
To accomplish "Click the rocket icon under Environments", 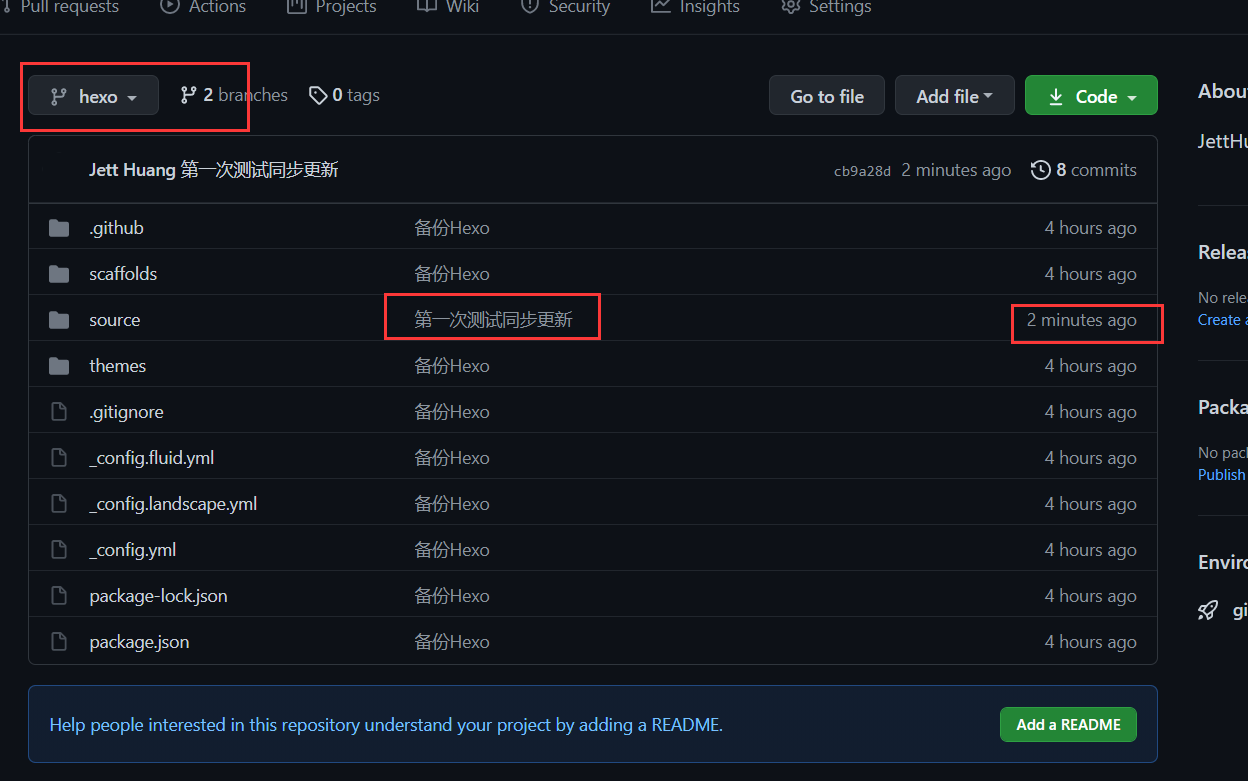I will pyautogui.click(x=1208, y=610).
